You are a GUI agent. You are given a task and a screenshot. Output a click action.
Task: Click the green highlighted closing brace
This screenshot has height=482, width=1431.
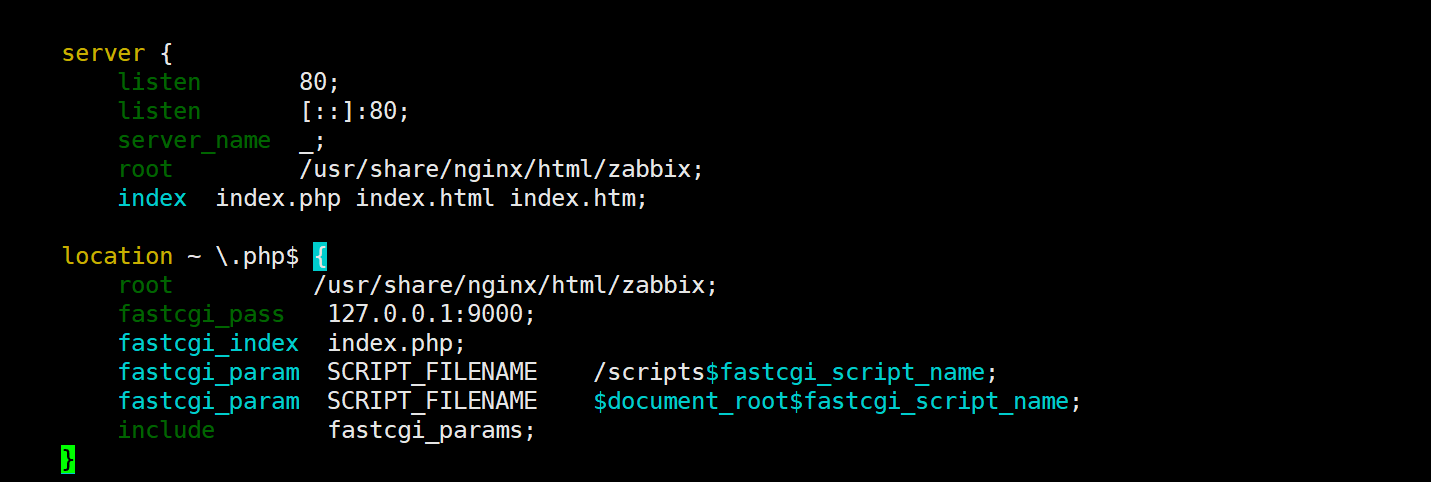tap(68, 459)
